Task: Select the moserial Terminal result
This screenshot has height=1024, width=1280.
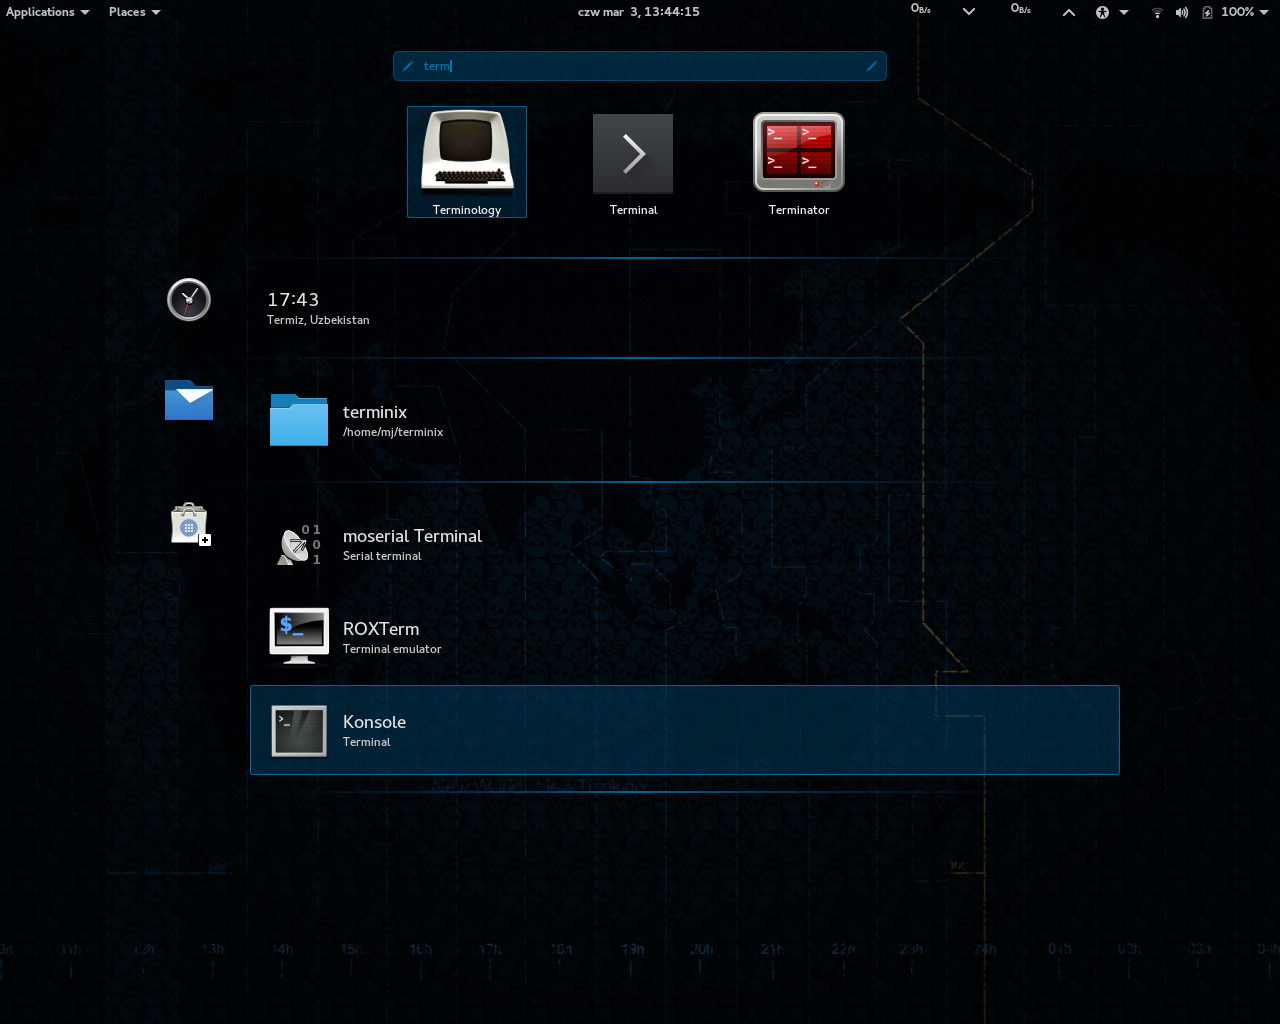Action: [685, 544]
